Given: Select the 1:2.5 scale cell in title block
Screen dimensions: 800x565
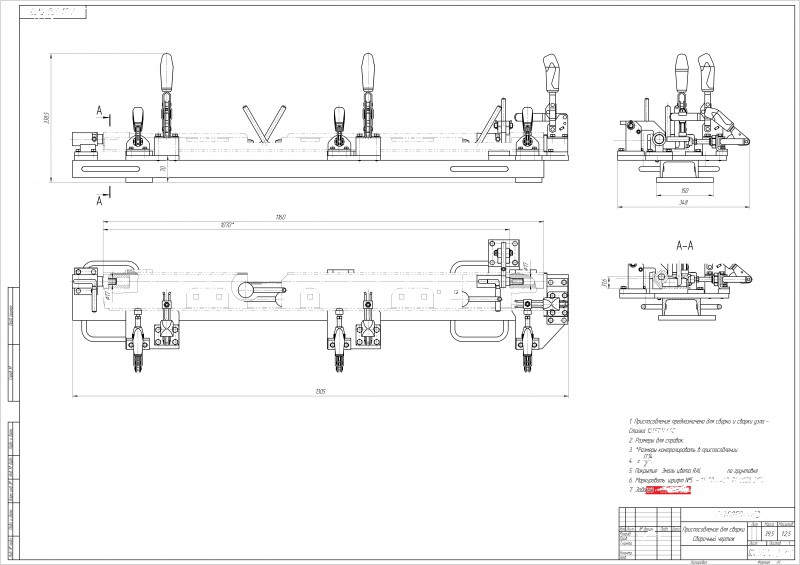Looking at the screenshot, I should (x=786, y=534).
